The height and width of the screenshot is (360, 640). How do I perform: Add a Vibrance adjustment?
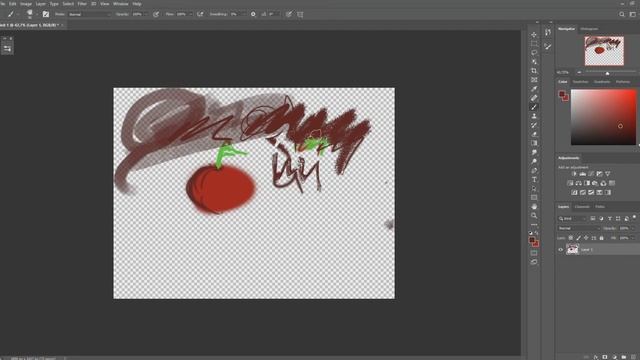[x=608, y=174]
